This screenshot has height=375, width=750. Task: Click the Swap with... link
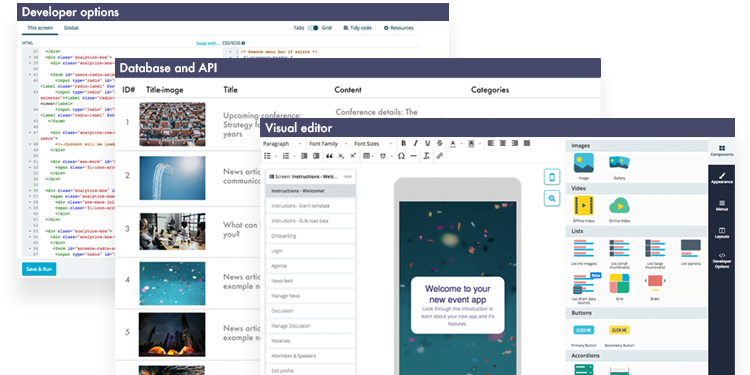(208, 43)
